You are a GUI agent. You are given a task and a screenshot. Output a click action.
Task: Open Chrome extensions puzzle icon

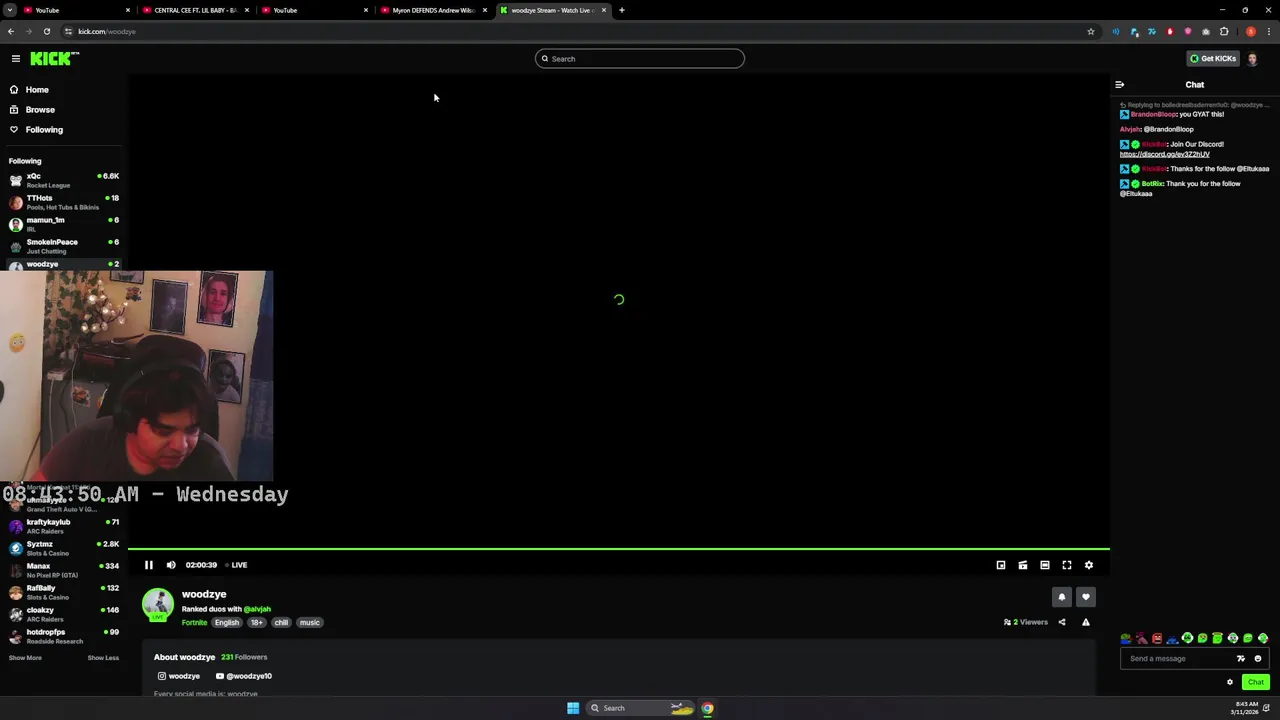point(1224,31)
